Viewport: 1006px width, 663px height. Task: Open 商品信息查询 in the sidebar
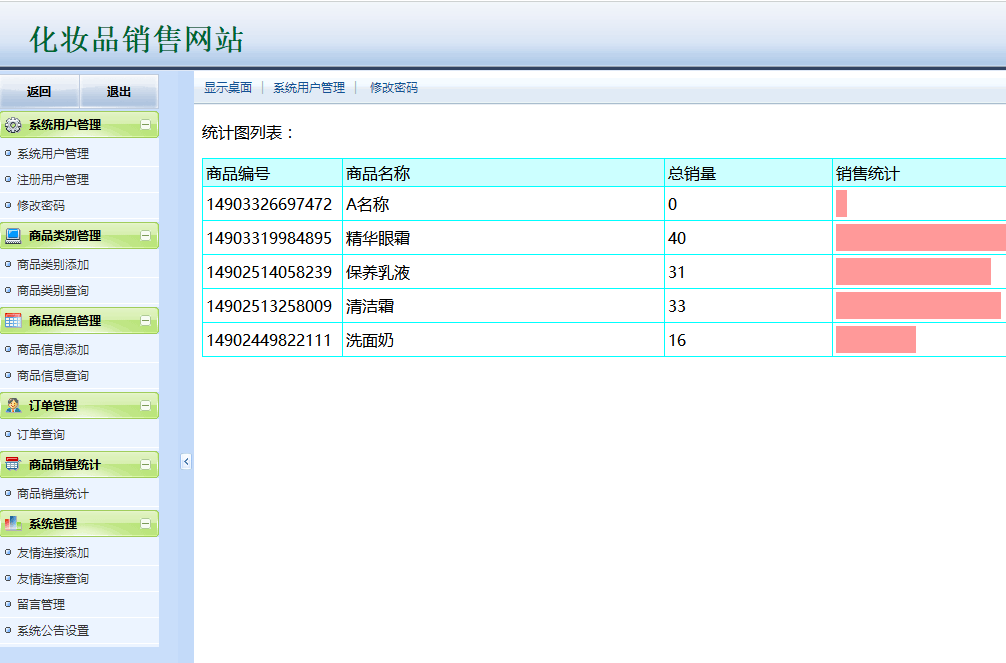point(53,375)
